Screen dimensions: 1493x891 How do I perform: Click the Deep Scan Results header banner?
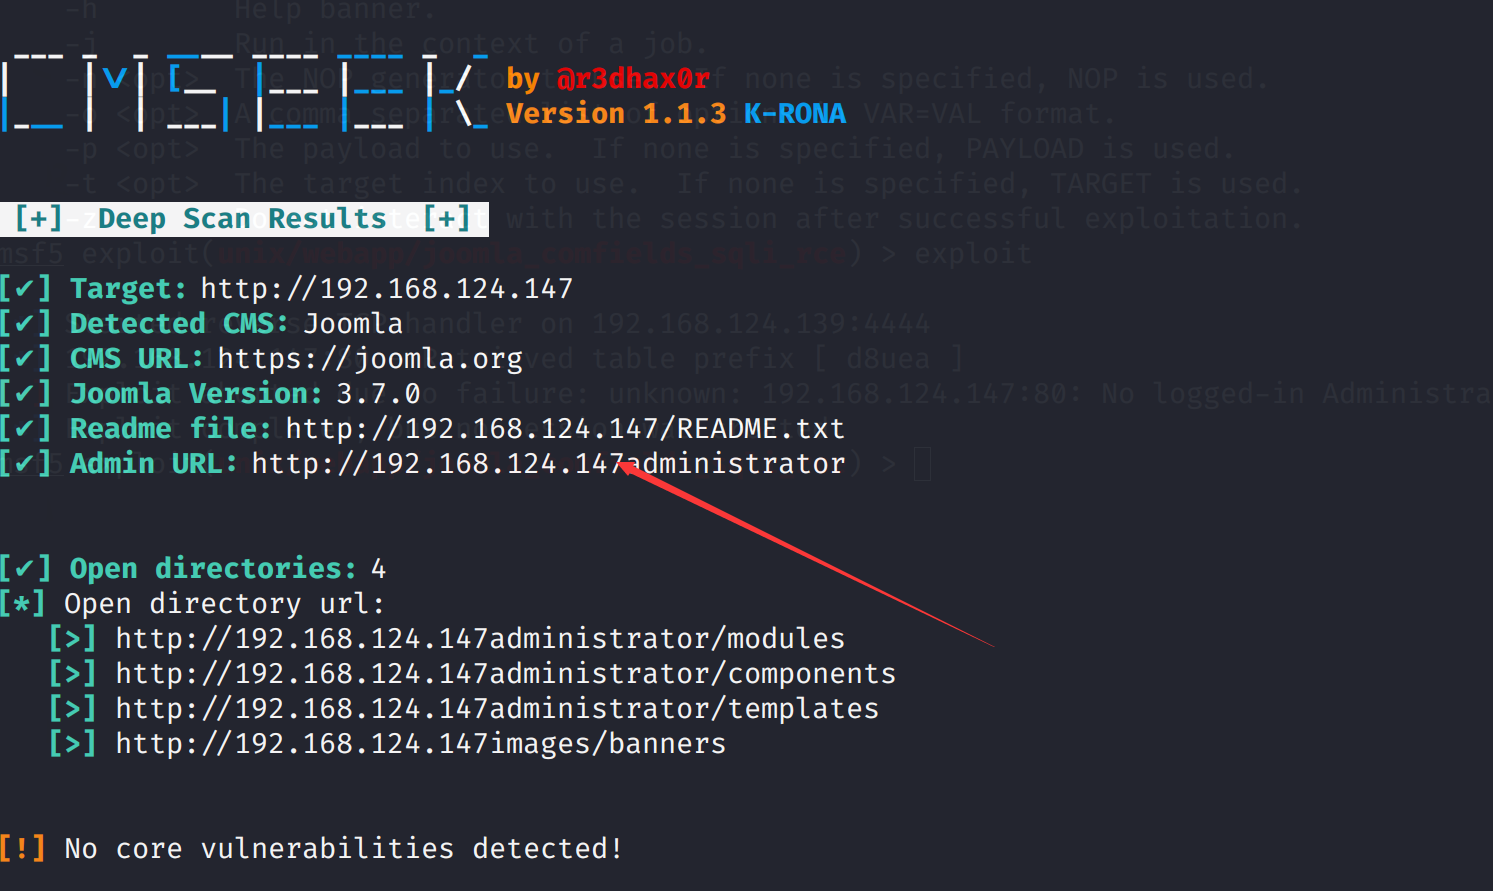pyautogui.click(x=244, y=219)
